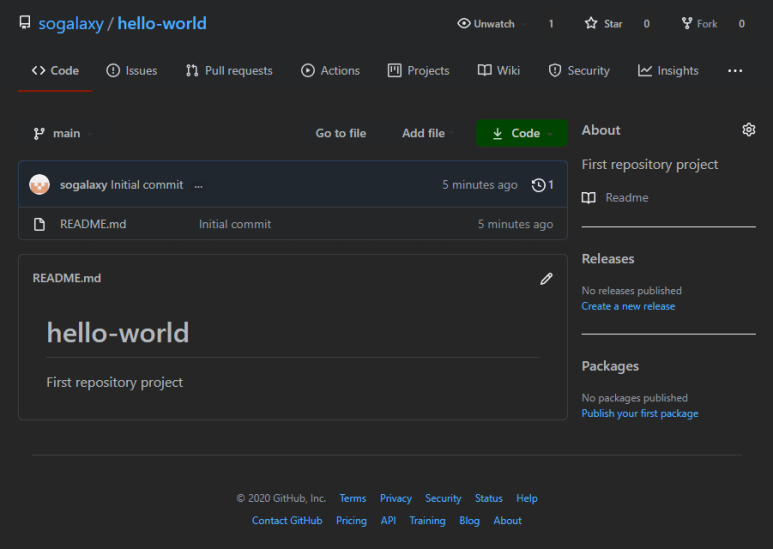The height and width of the screenshot is (549, 773).
Task: Open Initial commit link in README.md row
Action: coord(235,224)
